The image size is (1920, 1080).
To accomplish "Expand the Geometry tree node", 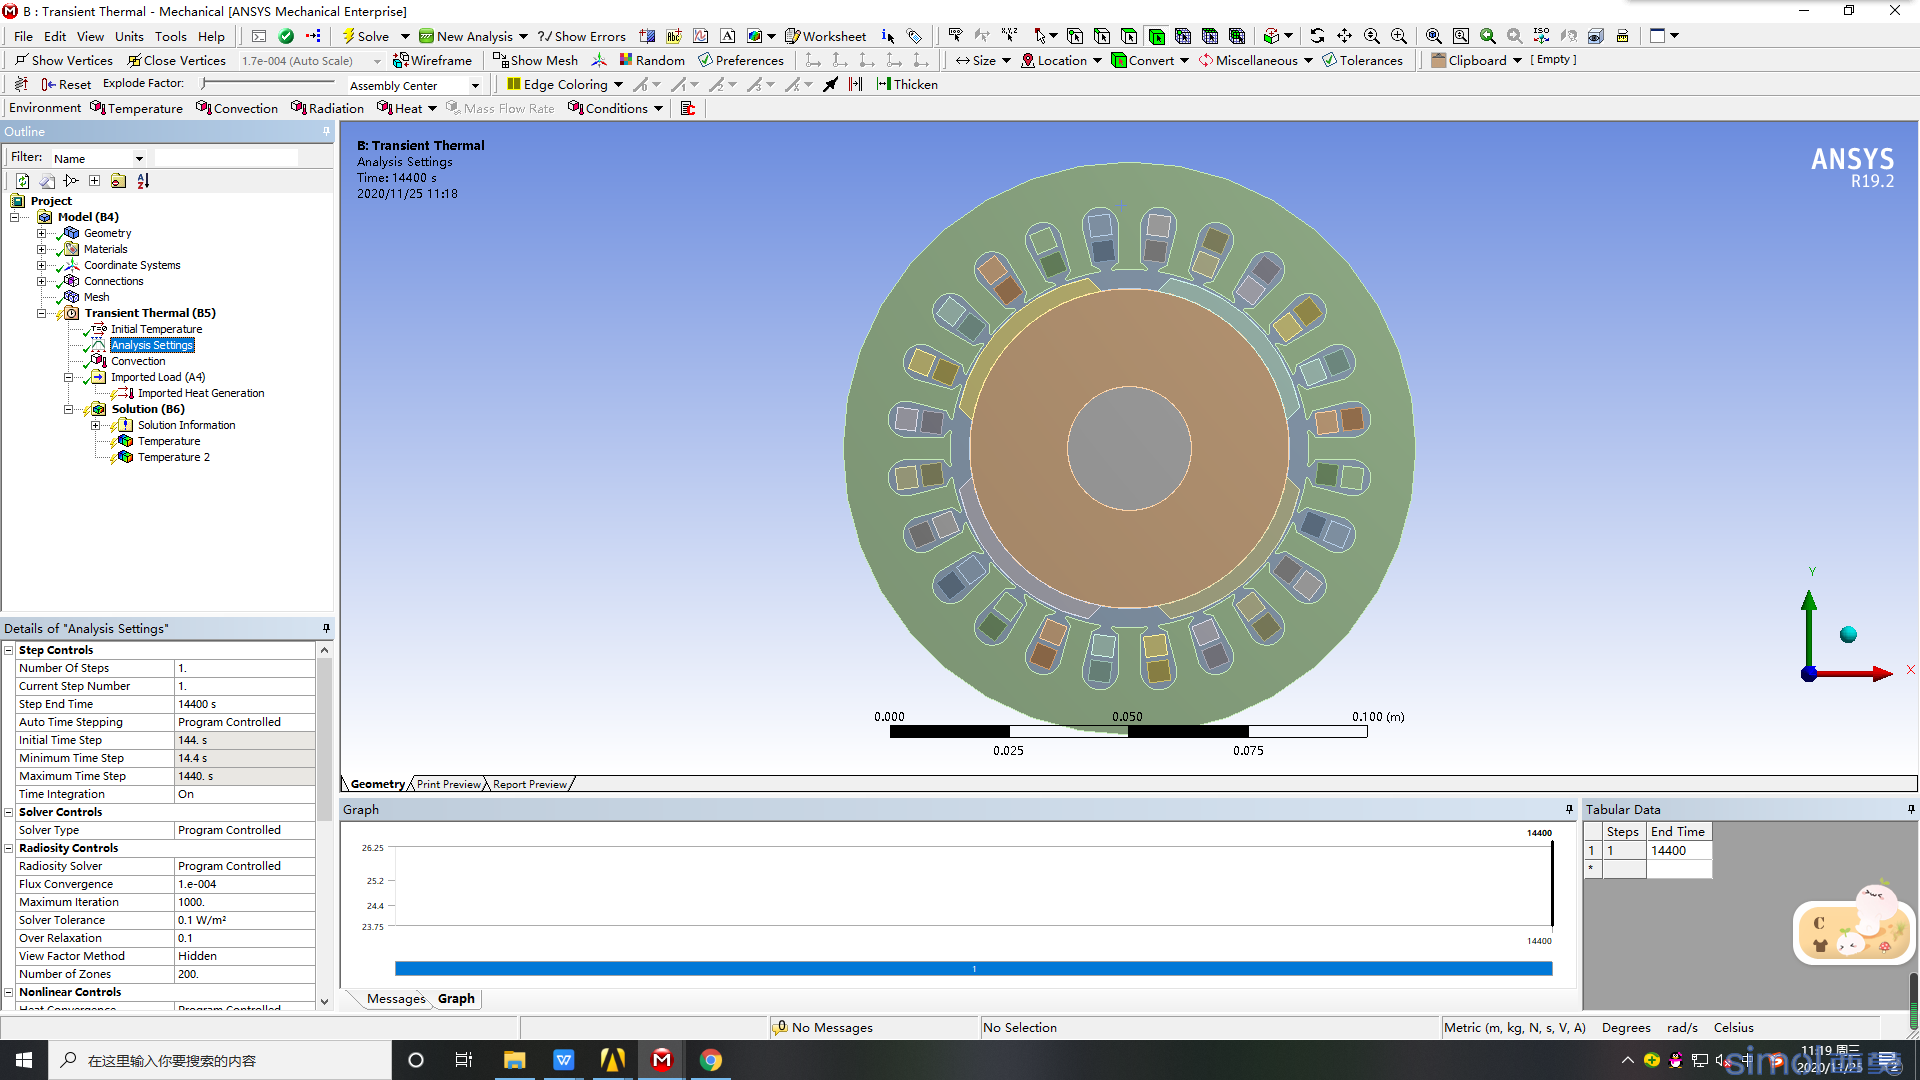I will click(41, 233).
